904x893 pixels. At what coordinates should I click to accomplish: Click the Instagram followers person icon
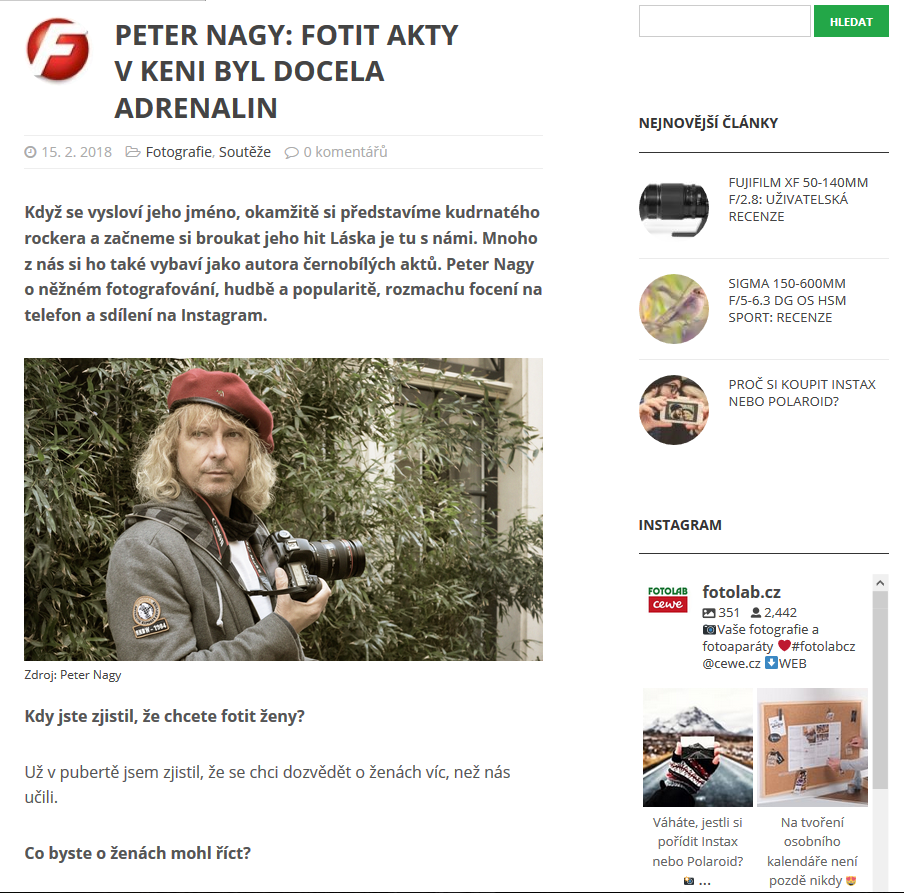(756, 613)
